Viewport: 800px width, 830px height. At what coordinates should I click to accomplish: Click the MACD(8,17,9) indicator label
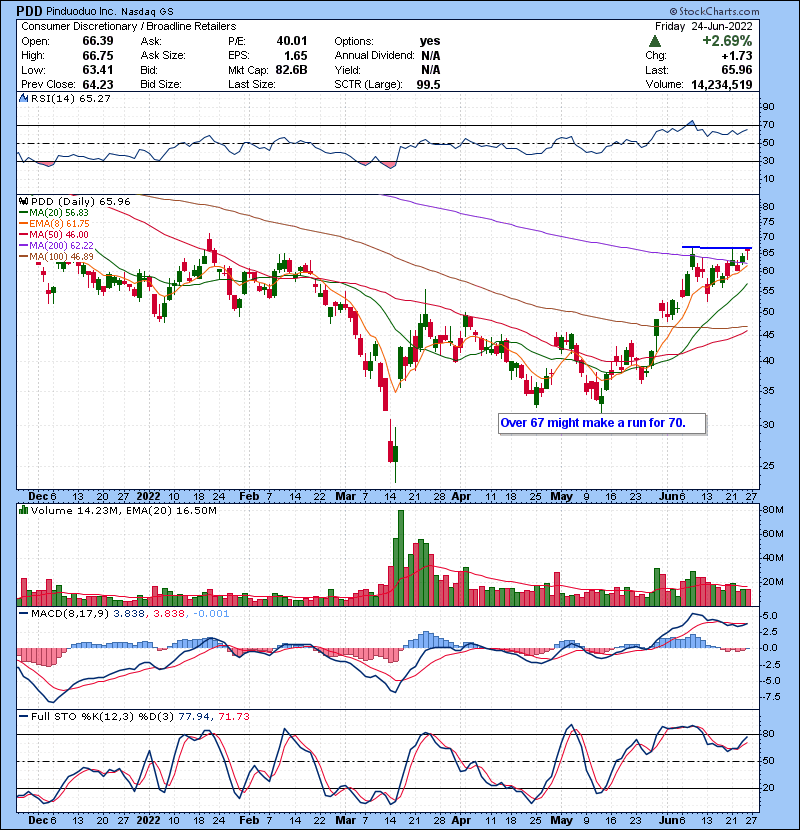click(70, 614)
